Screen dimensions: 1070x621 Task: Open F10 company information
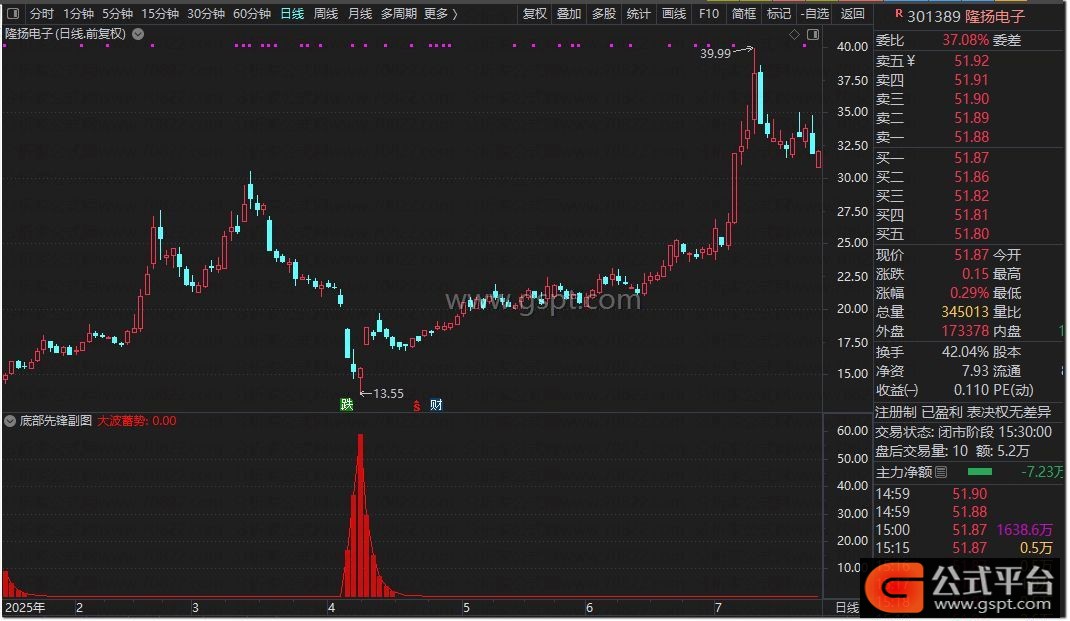pyautogui.click(x=708, y=14)
